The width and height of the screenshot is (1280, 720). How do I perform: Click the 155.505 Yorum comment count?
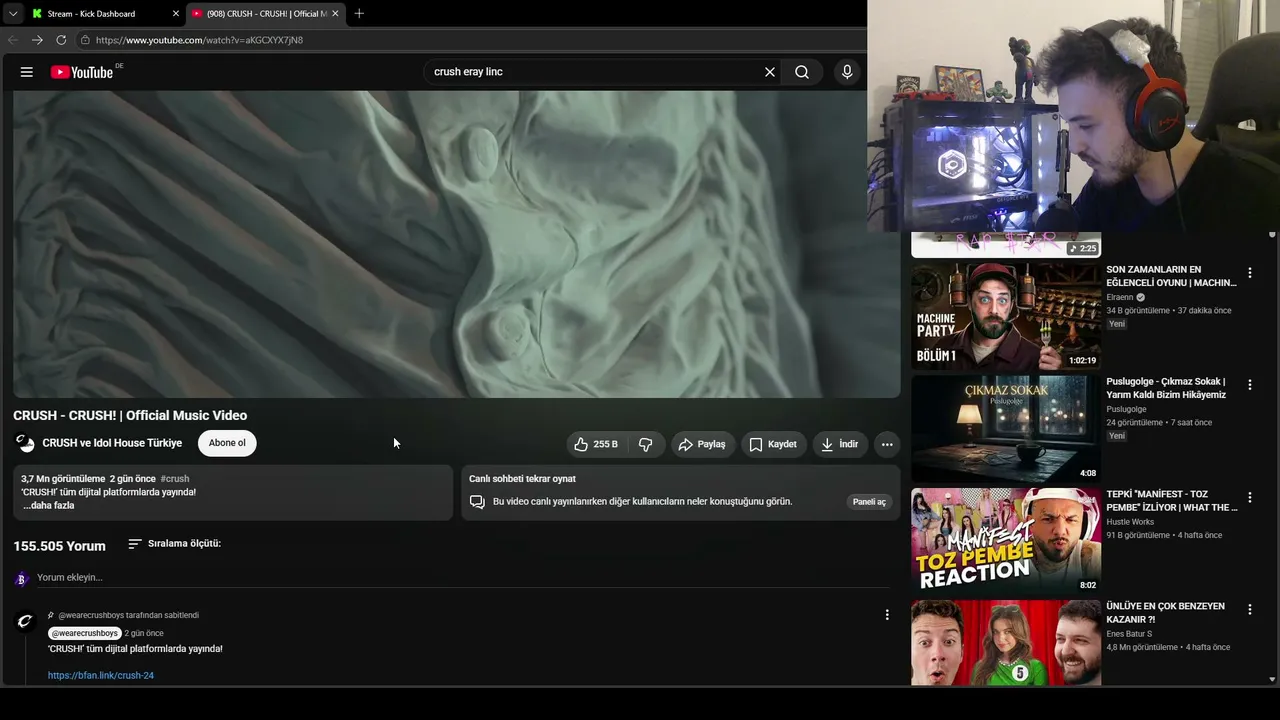(x=59, y=546)
